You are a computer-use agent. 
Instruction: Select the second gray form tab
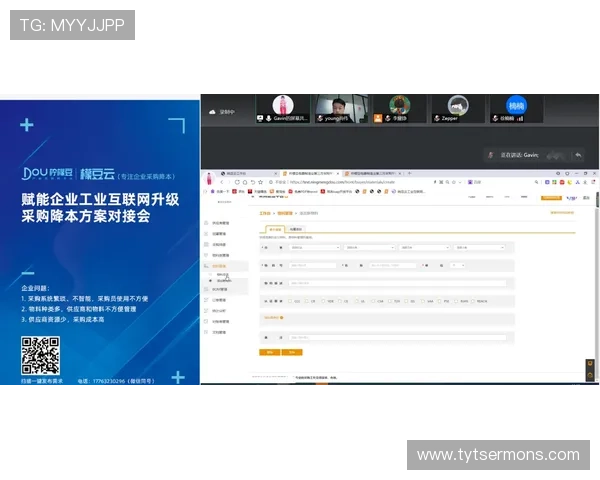(x=295, y=229)
